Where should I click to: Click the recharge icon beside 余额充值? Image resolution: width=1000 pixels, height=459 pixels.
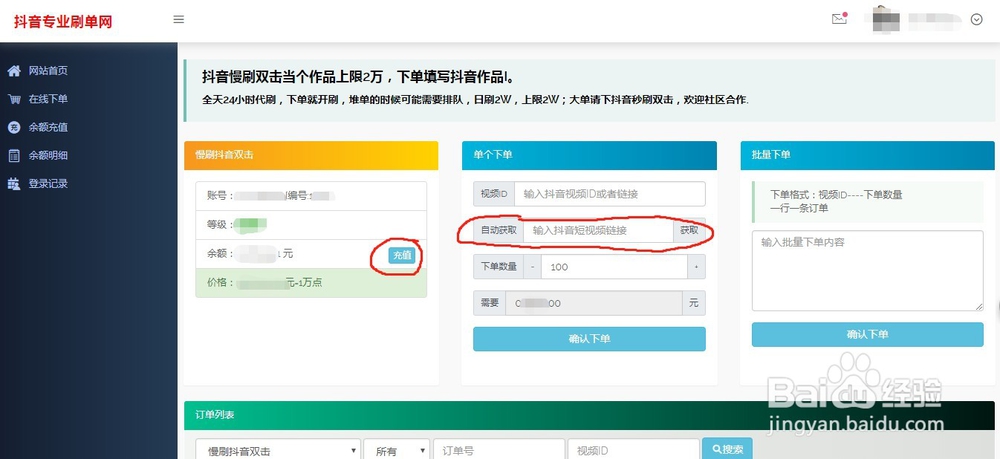click(x=13, y=127)
